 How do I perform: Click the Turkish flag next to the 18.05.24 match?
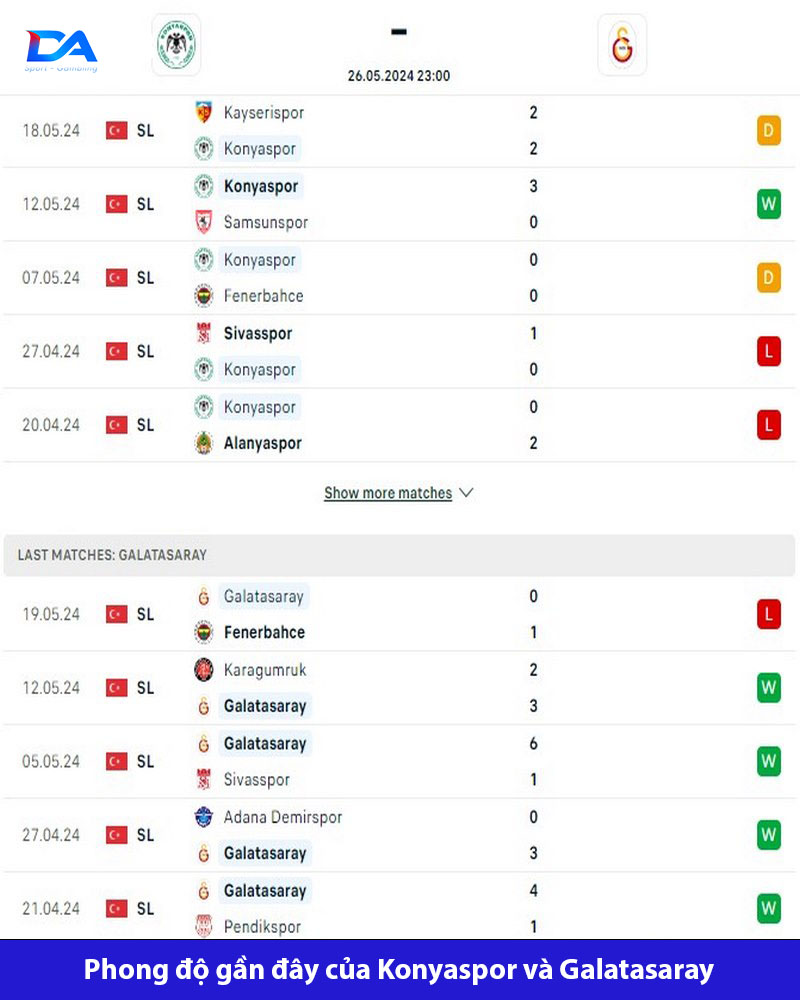(116, 129)
